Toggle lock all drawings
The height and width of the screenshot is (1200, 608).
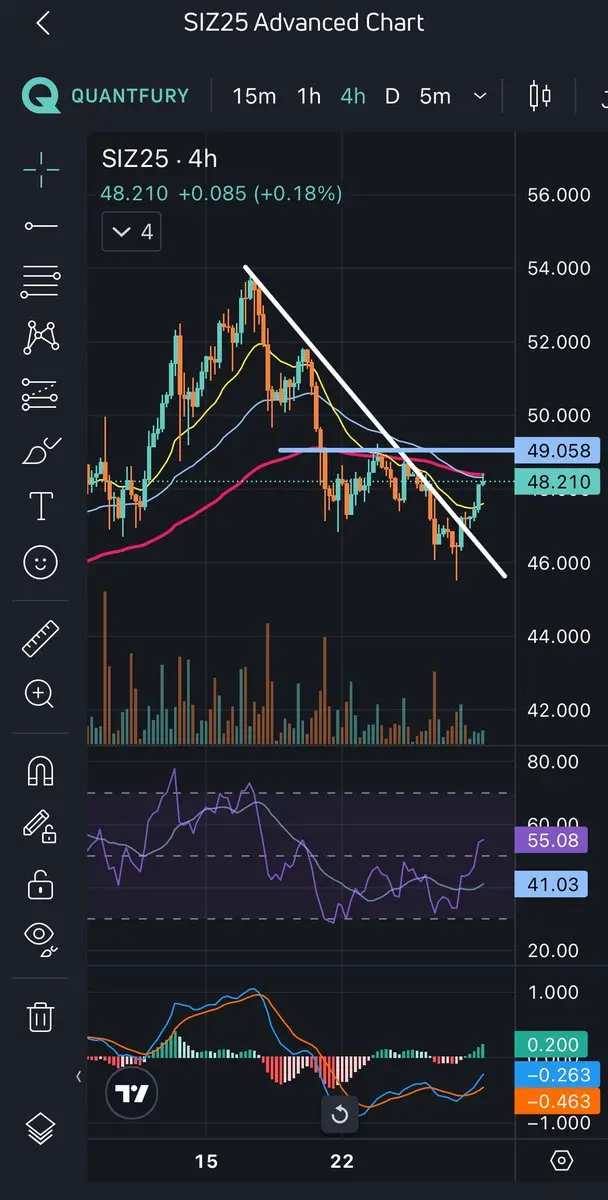click(x=41, y=883)
